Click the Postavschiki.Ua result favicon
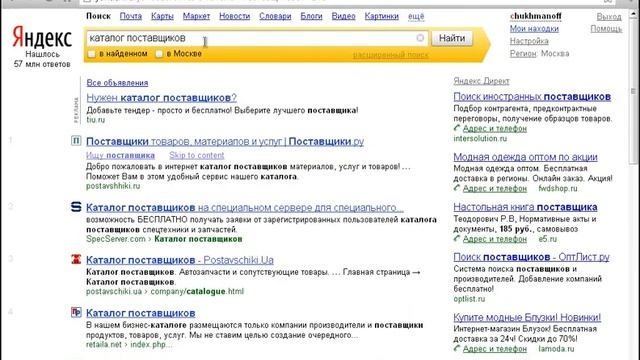Screen dimensions: 640x360 tap(76, 259)
